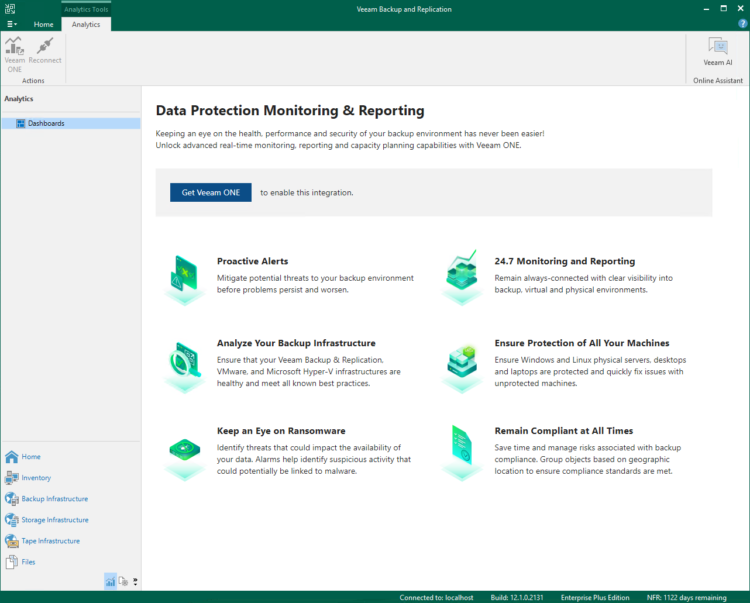Image resolution: width=750 pixels, height=603 pixels.
Task: Select the Analytics chart icon in bottom navigation strip
Action: (x=110, y=580)
